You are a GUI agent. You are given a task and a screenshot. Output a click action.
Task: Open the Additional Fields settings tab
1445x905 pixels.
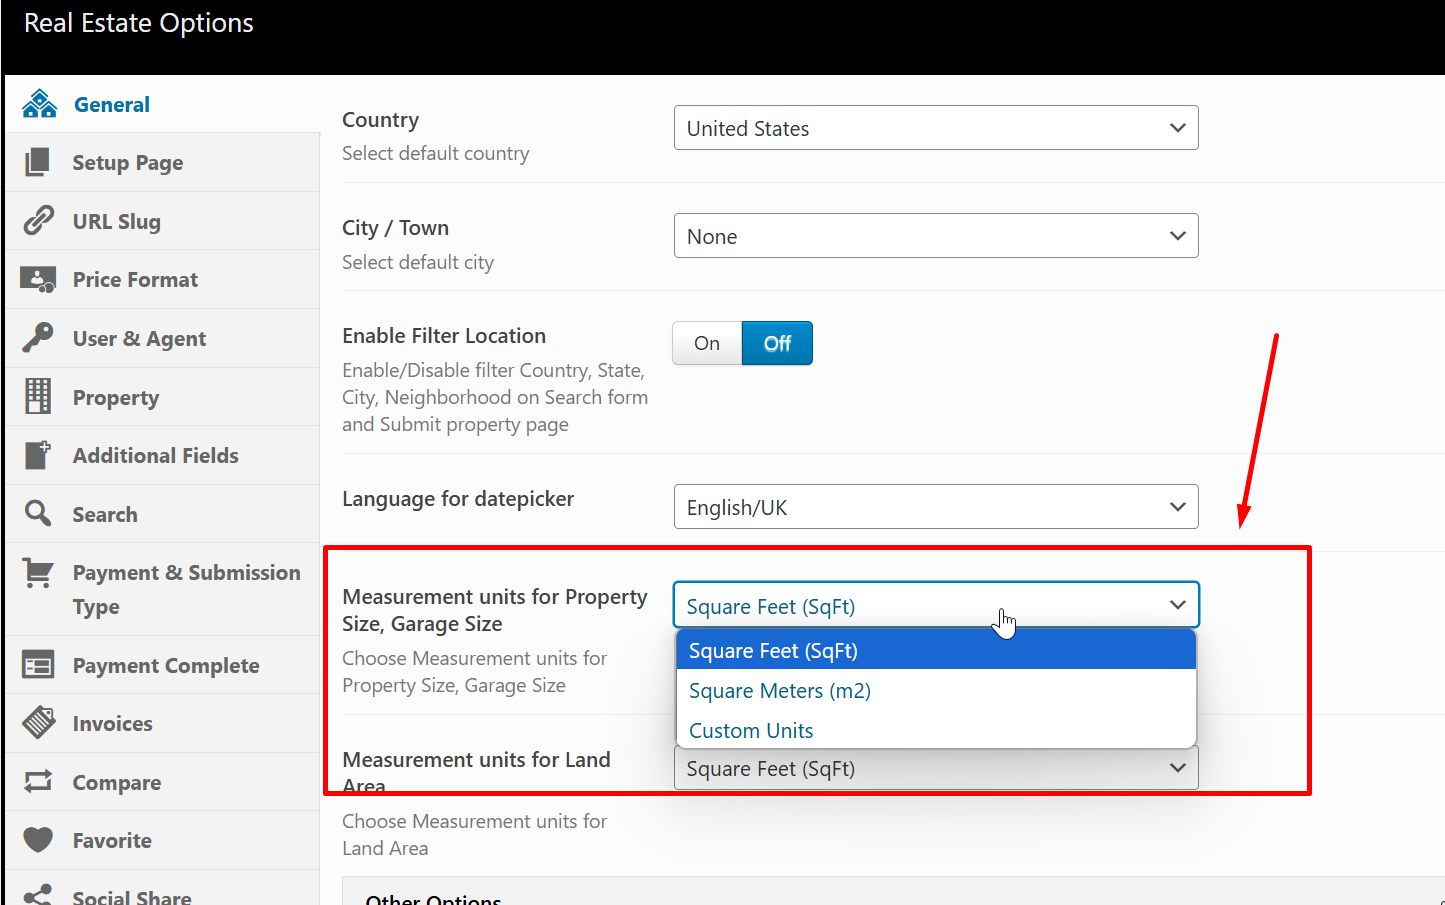point(155,456)
